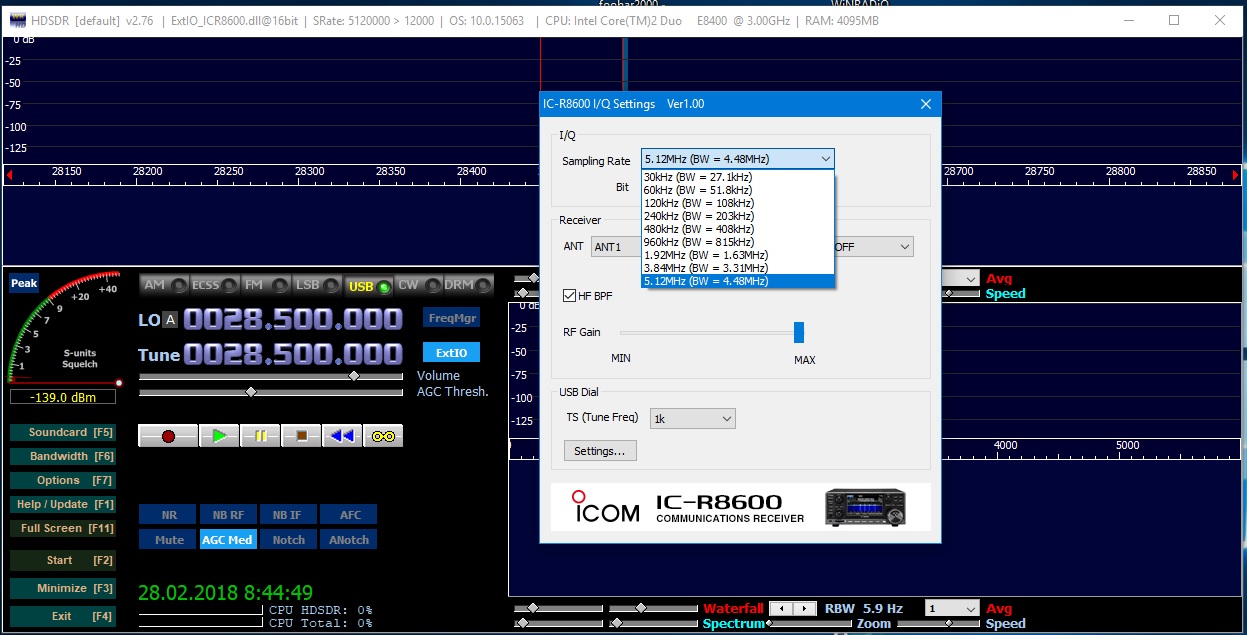Click the IC-R8600 receiver photo

click(865, 507)
